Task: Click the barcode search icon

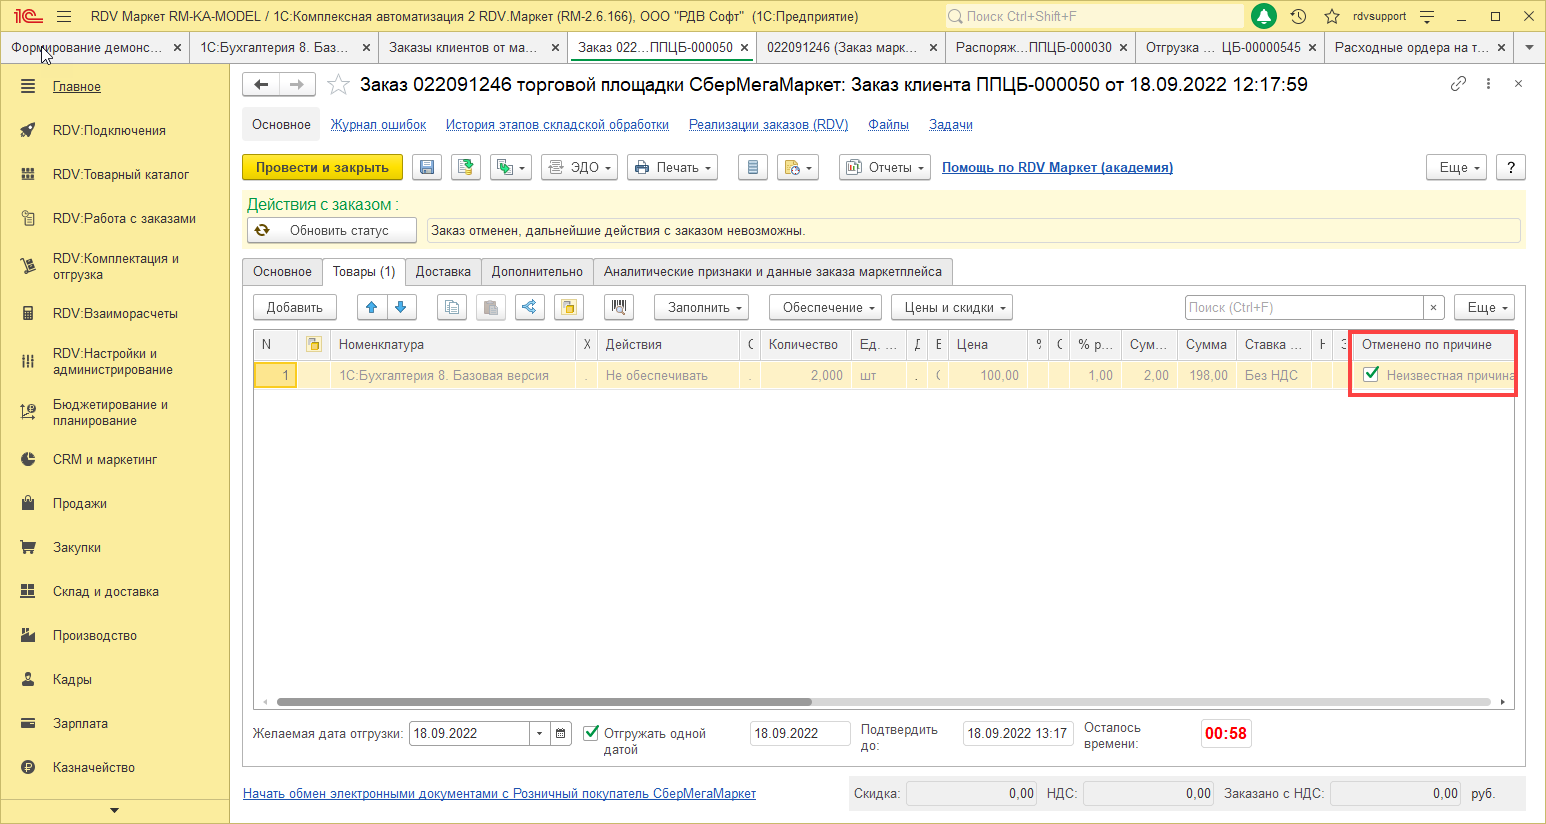Action: pos(618,307)
